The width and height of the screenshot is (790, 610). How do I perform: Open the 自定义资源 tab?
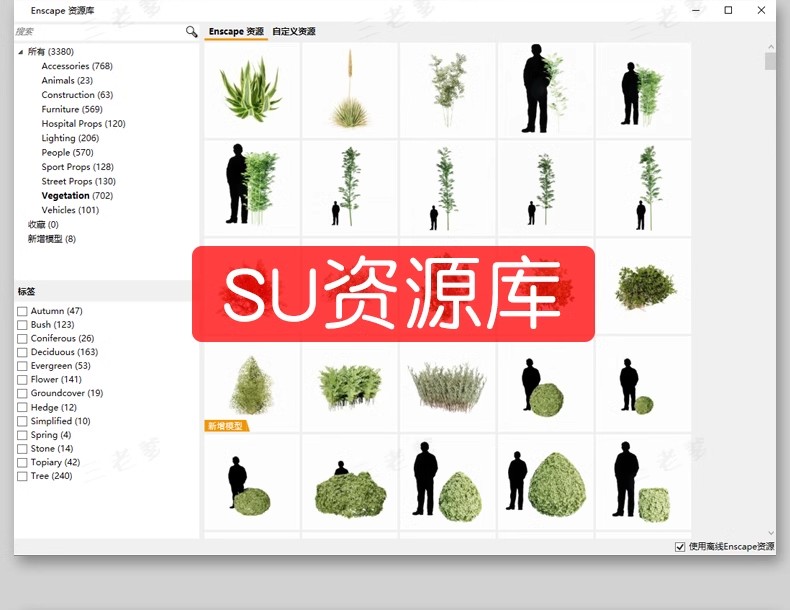click(x=294, y=31)
